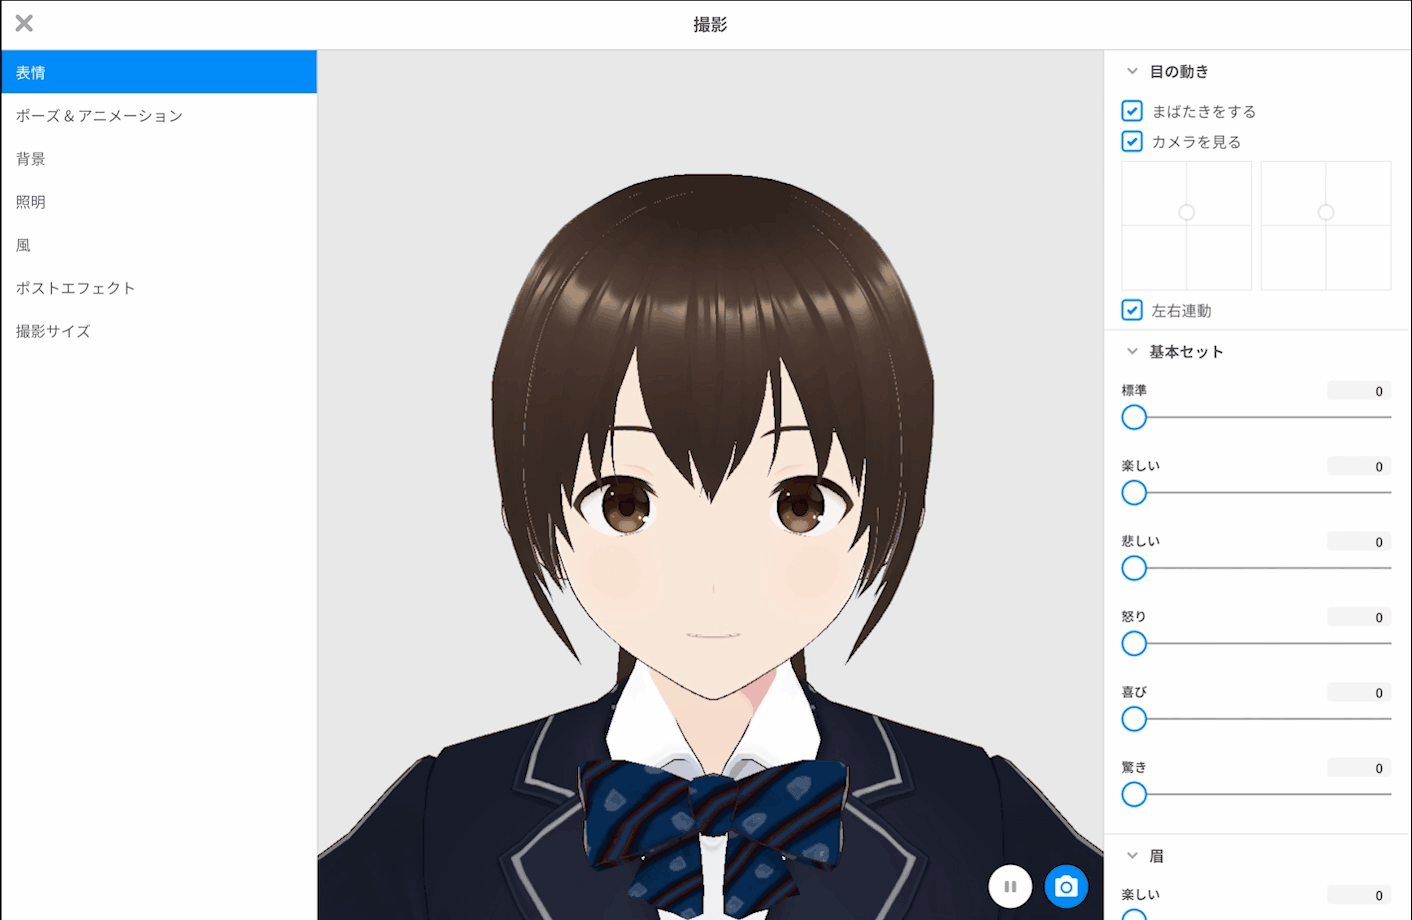Click the 怒り value field
This screenshot has height=920, width=1412.
coord(1359,617)
